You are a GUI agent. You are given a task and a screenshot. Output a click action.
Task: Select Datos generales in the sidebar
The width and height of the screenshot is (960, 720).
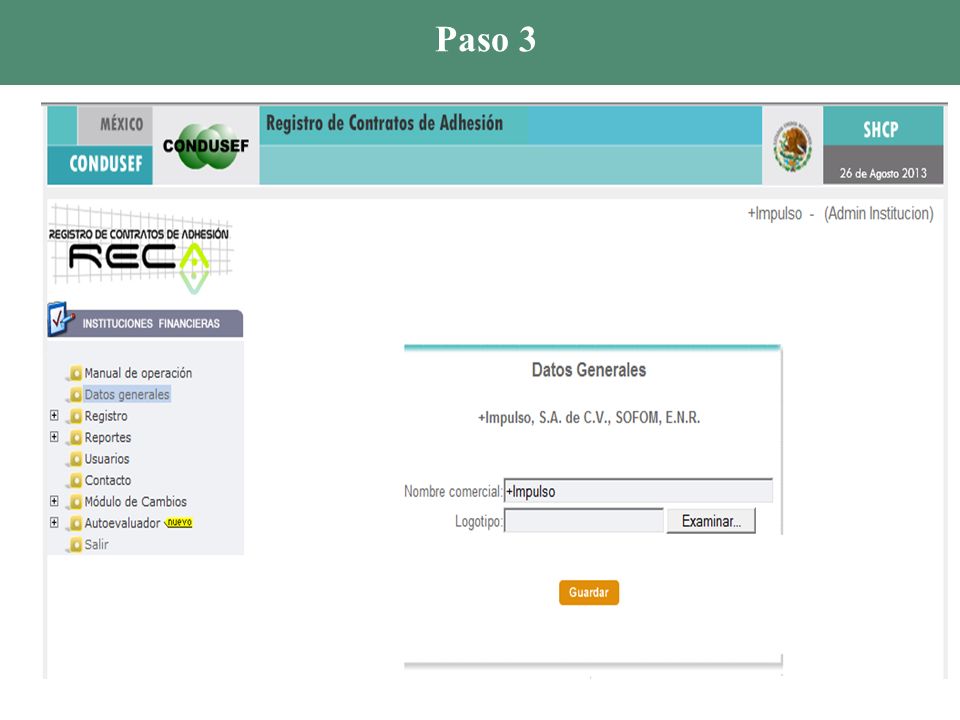pyautogui.click(x=127, y=394)
